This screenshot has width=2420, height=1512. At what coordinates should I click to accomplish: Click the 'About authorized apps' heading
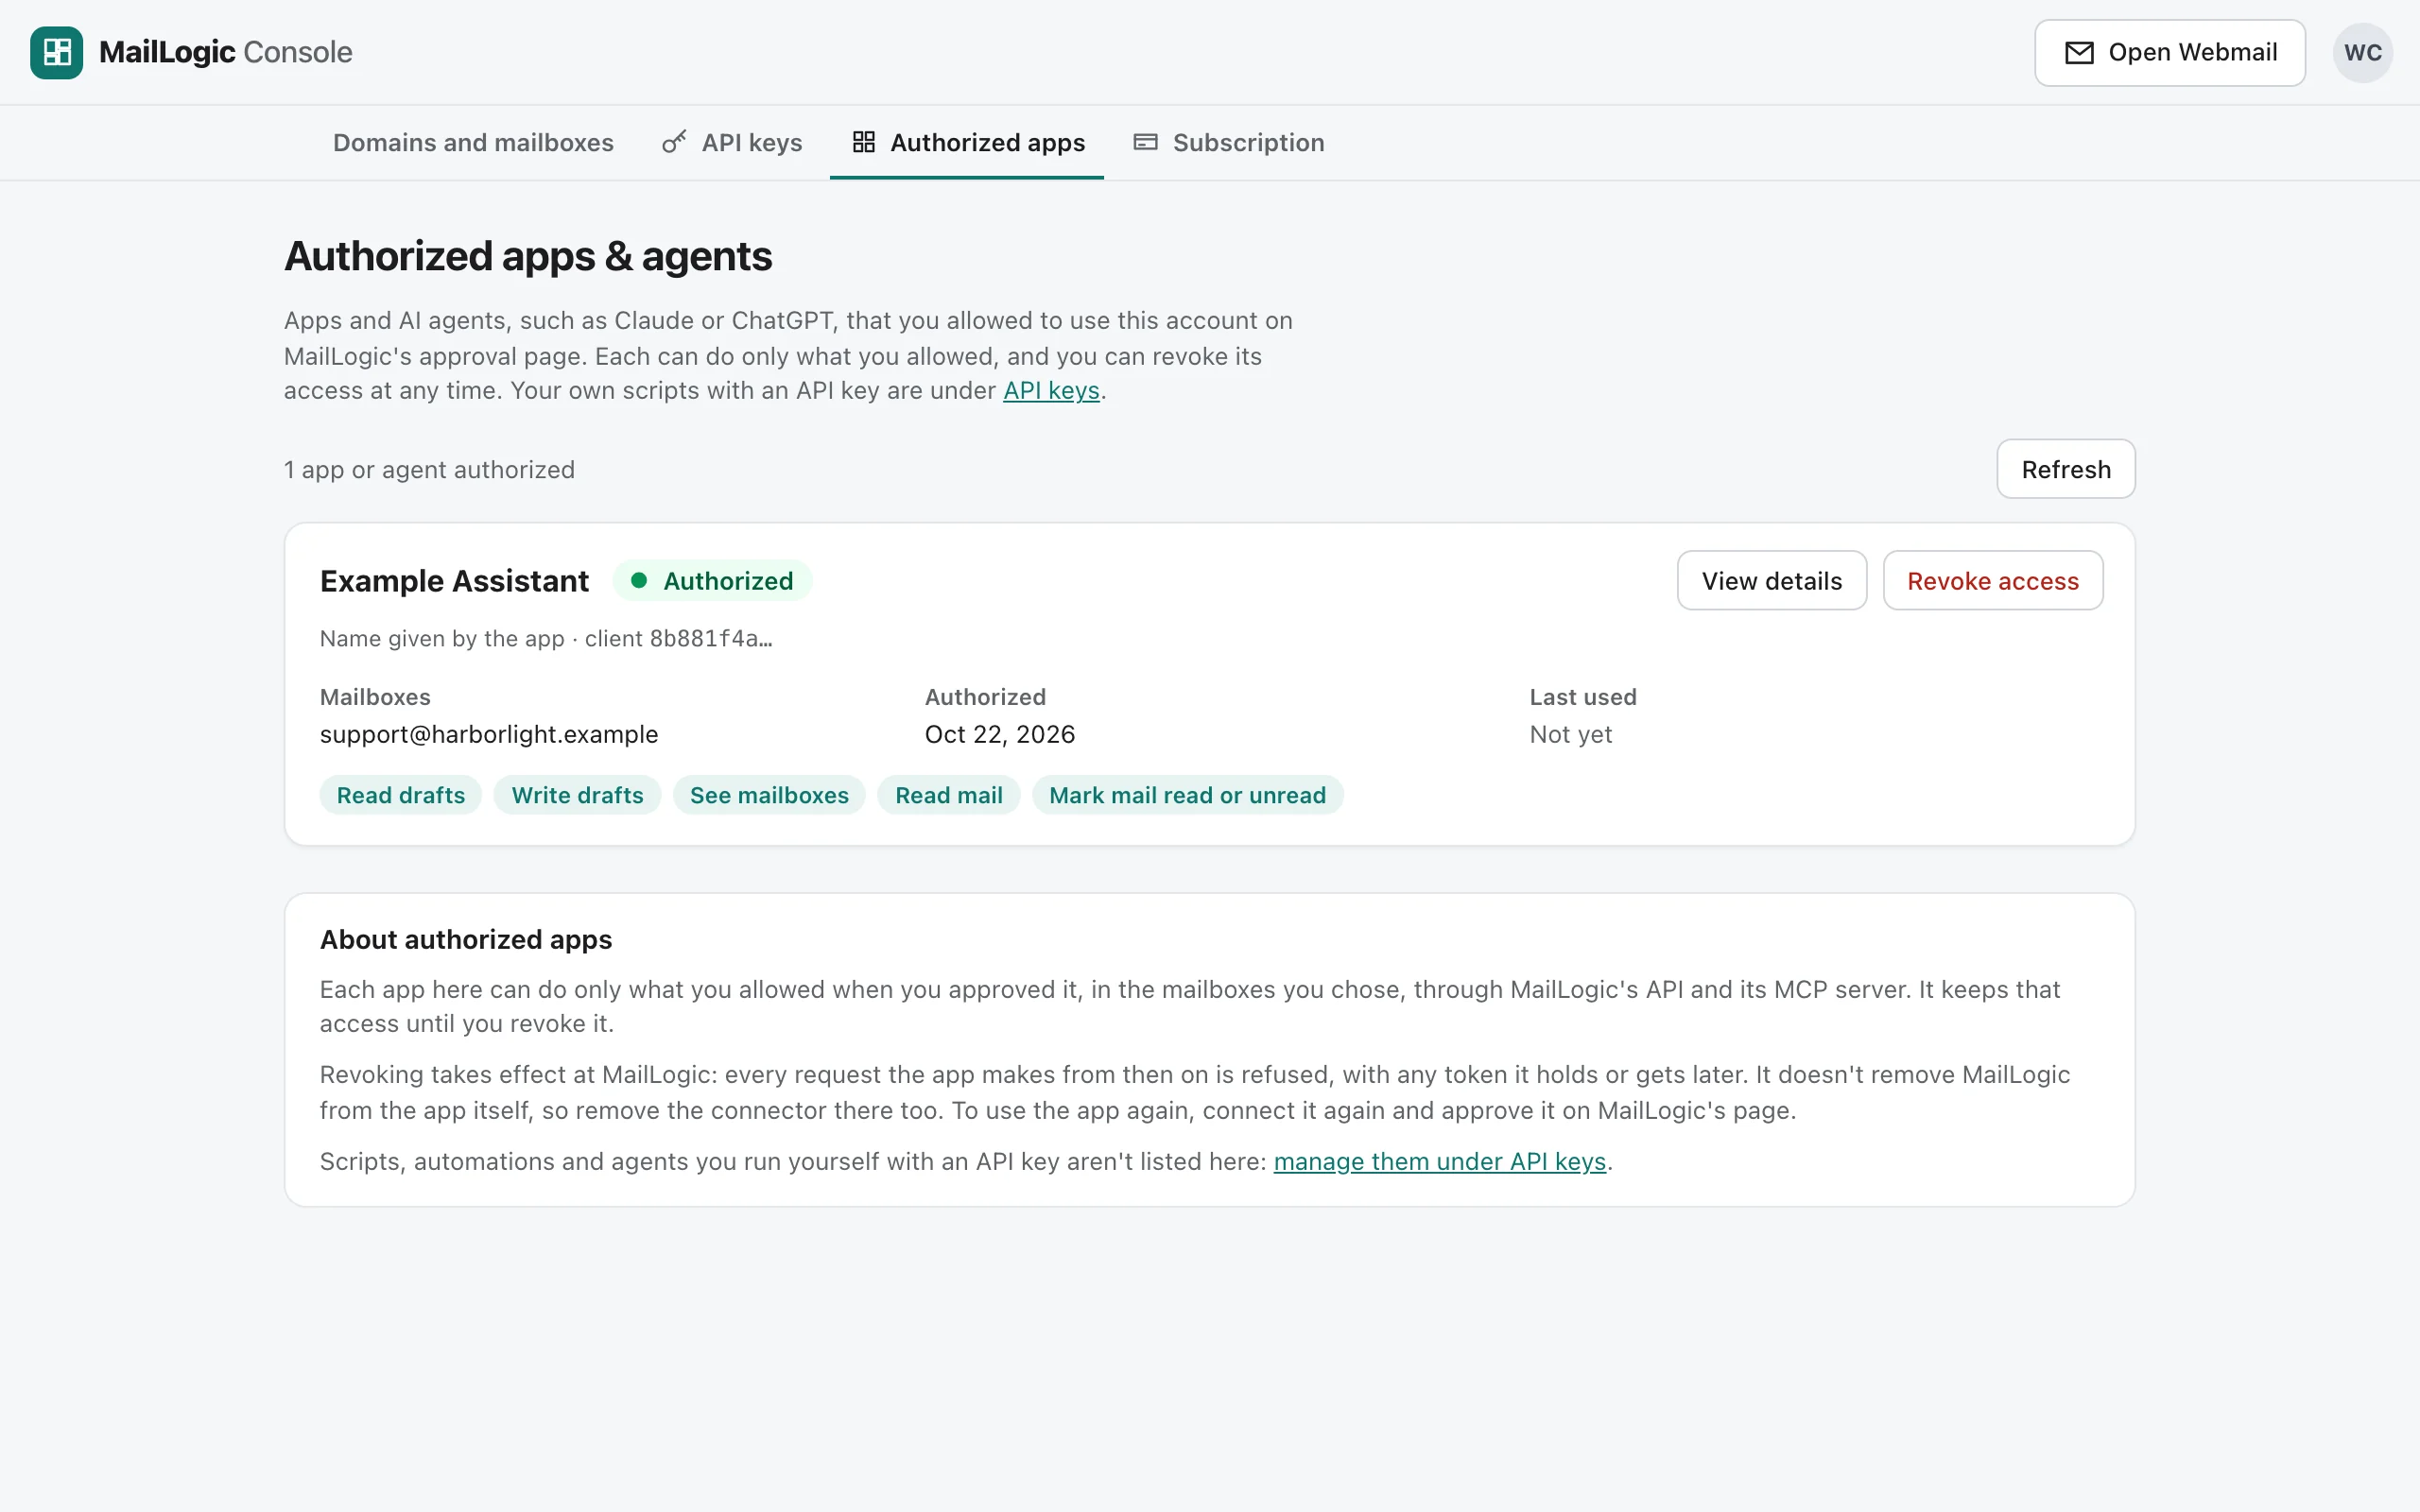pyautogui.click(x=466, y=939)
